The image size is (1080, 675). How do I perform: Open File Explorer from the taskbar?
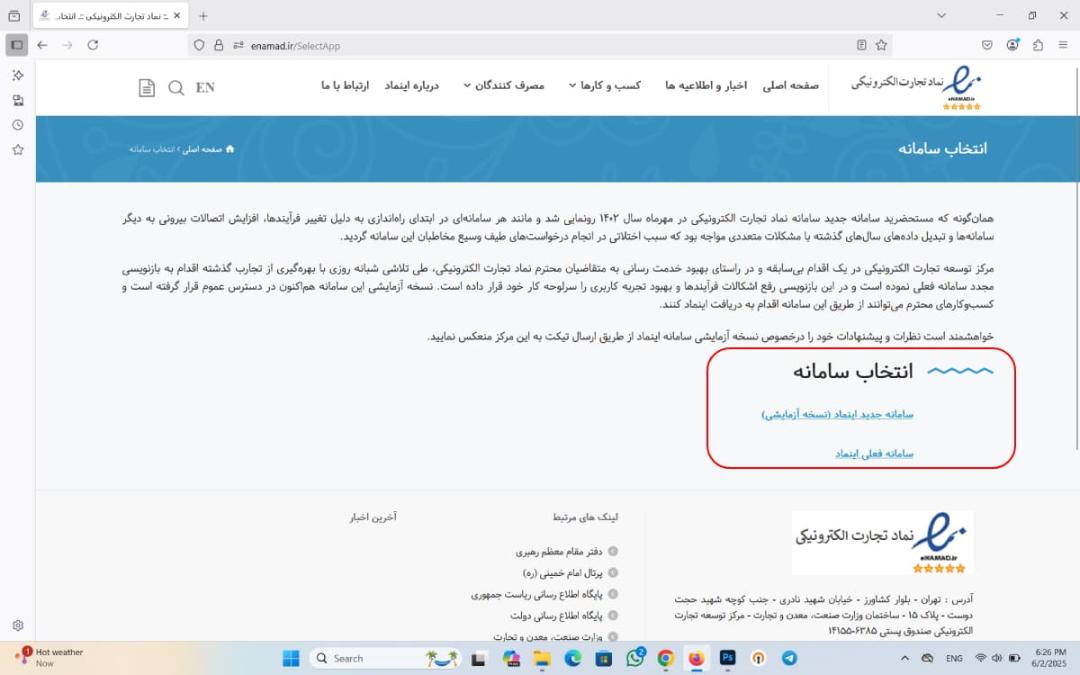click(542, 658)
